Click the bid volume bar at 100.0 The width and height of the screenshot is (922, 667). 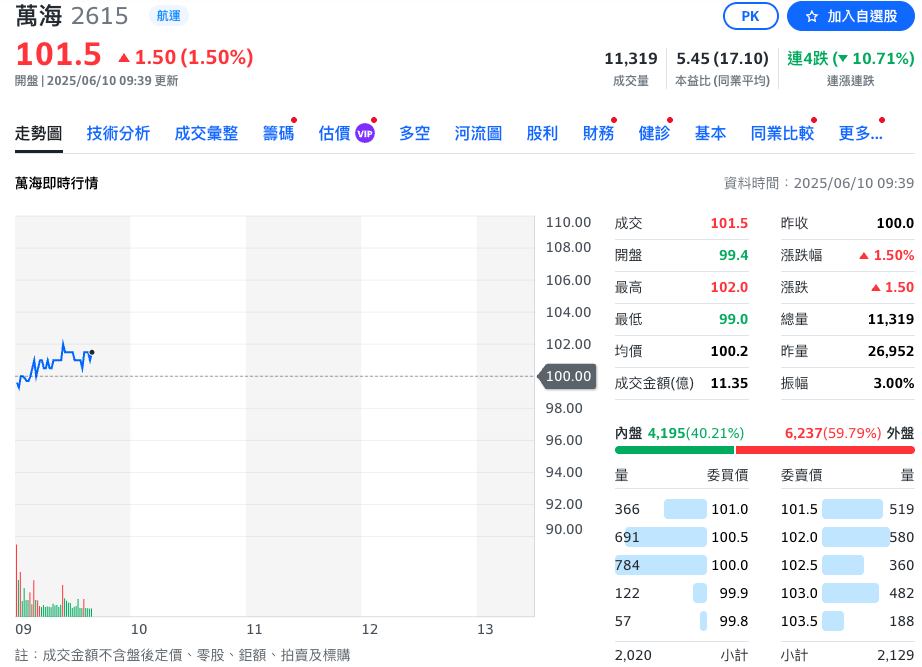(x=661, y=565)
